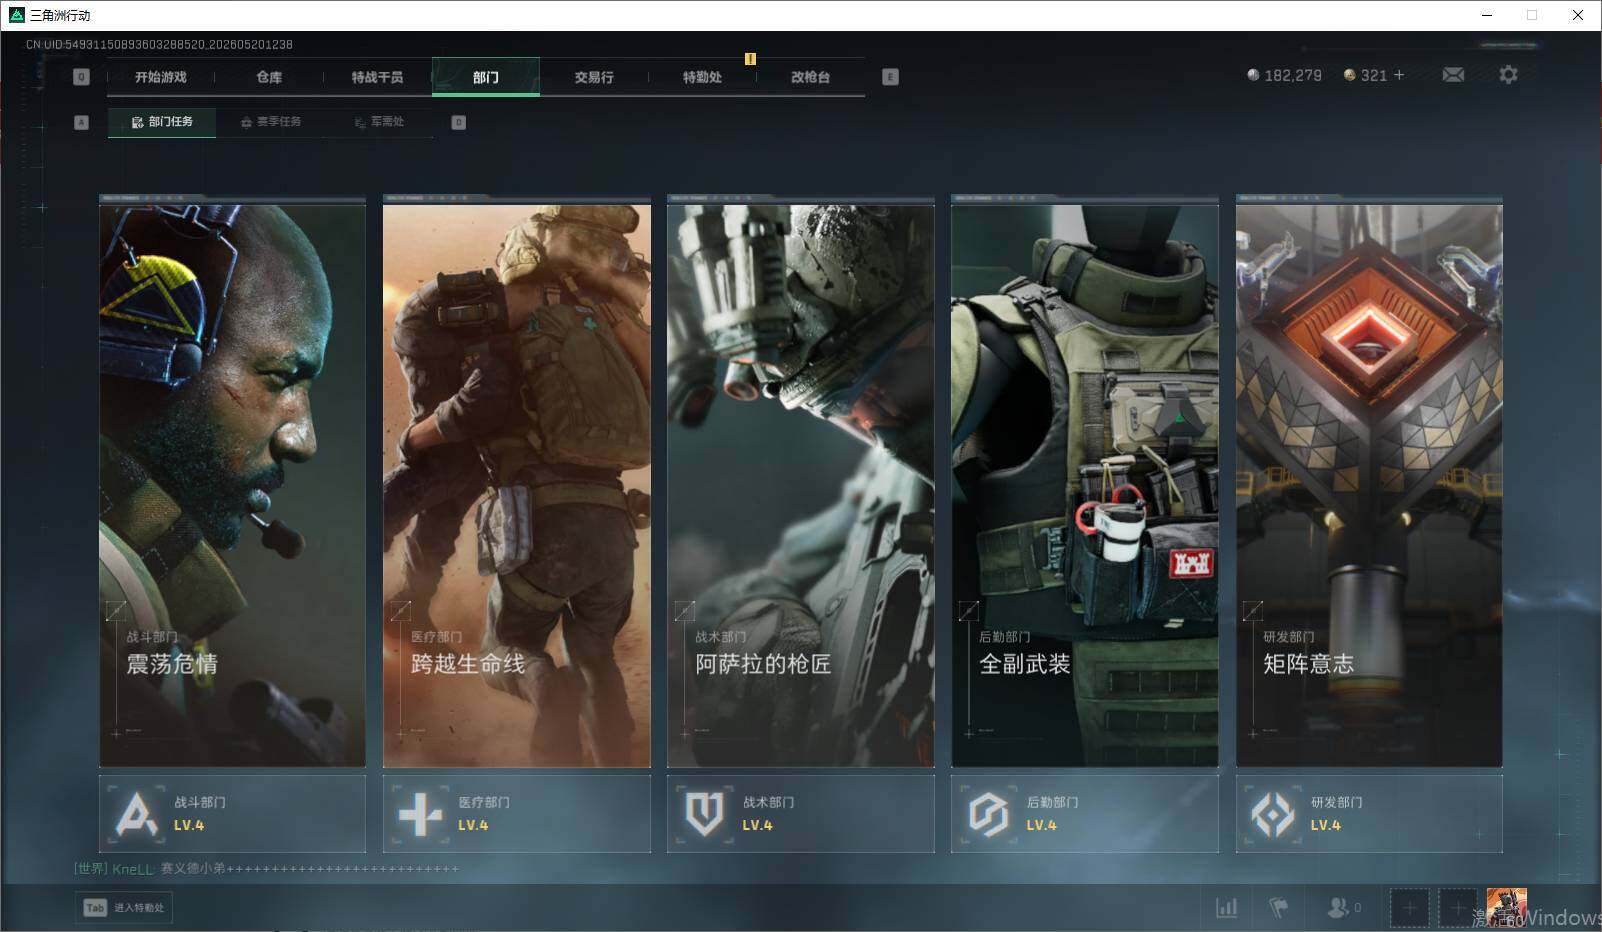1602x932 pixels.
Task: Click the expand icon on 阿萨拉的枪匠 card
Action: coord(684,610)
